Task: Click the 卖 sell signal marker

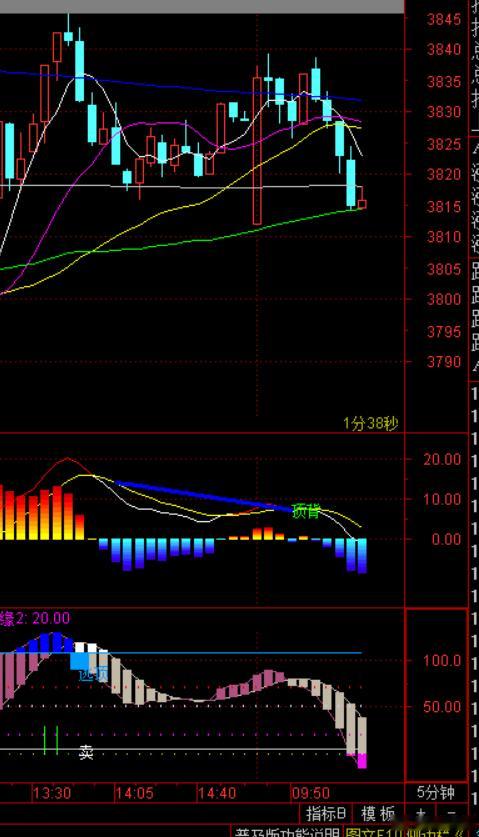Action: pos(86,753)
